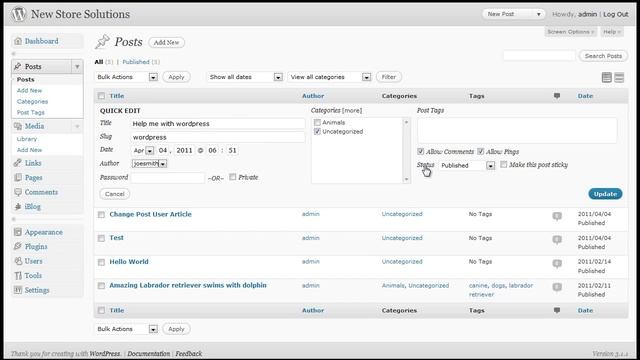Screen dimensions: 640x360
Task: Open the month Apr dropdown
Action: tap(143, 150)
